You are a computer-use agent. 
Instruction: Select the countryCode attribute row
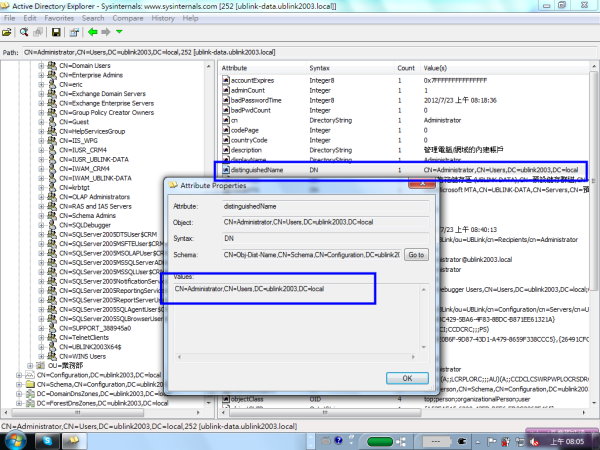[405, 140]
